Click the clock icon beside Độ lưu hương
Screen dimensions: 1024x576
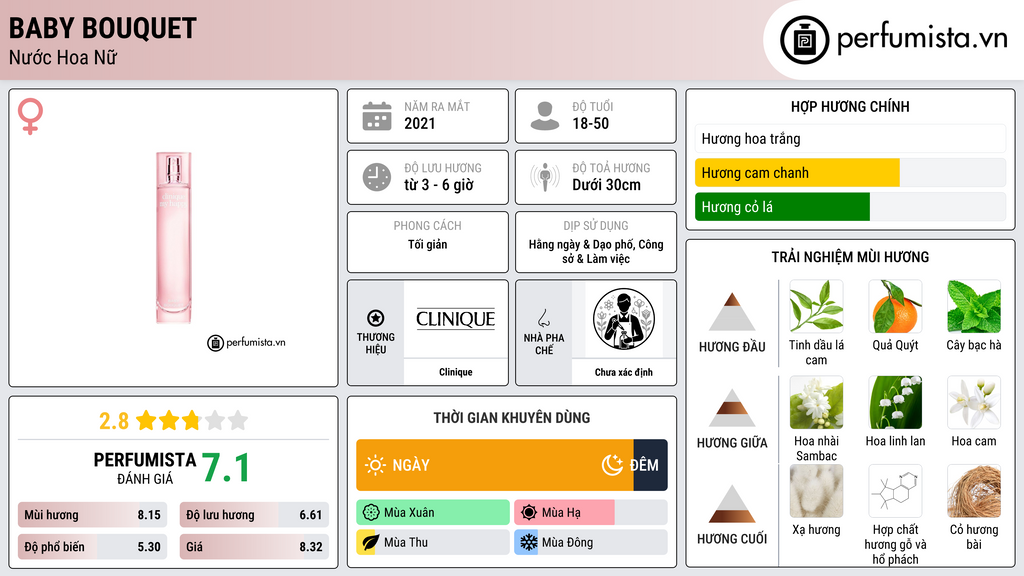pos(377,177)
